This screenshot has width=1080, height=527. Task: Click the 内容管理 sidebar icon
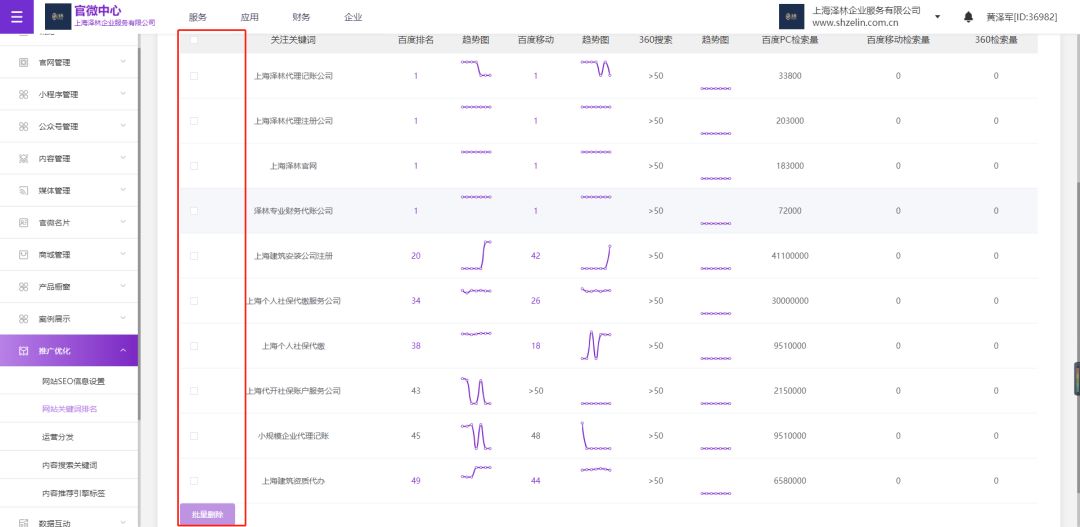point(24,159)
